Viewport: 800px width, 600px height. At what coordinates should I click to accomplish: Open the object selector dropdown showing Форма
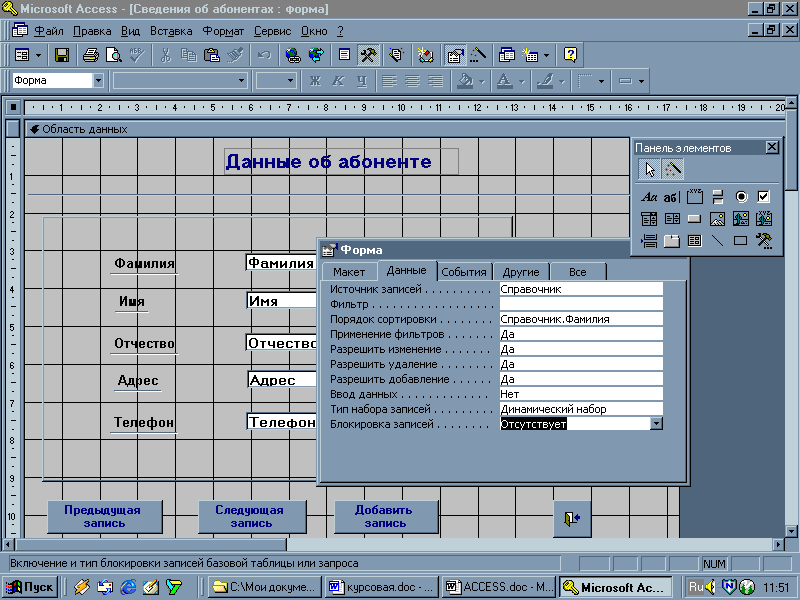tap(98, 81)
